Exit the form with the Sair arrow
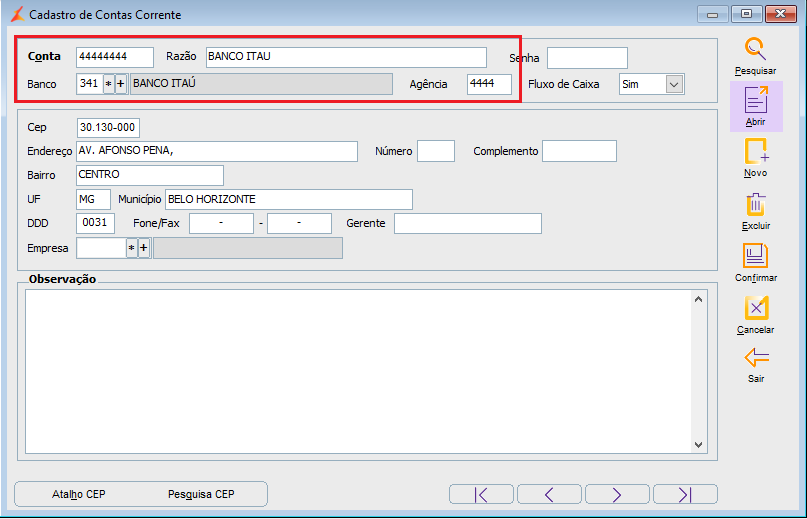The width and height of the screenshot is (807, 519). (x=756, y=357)
